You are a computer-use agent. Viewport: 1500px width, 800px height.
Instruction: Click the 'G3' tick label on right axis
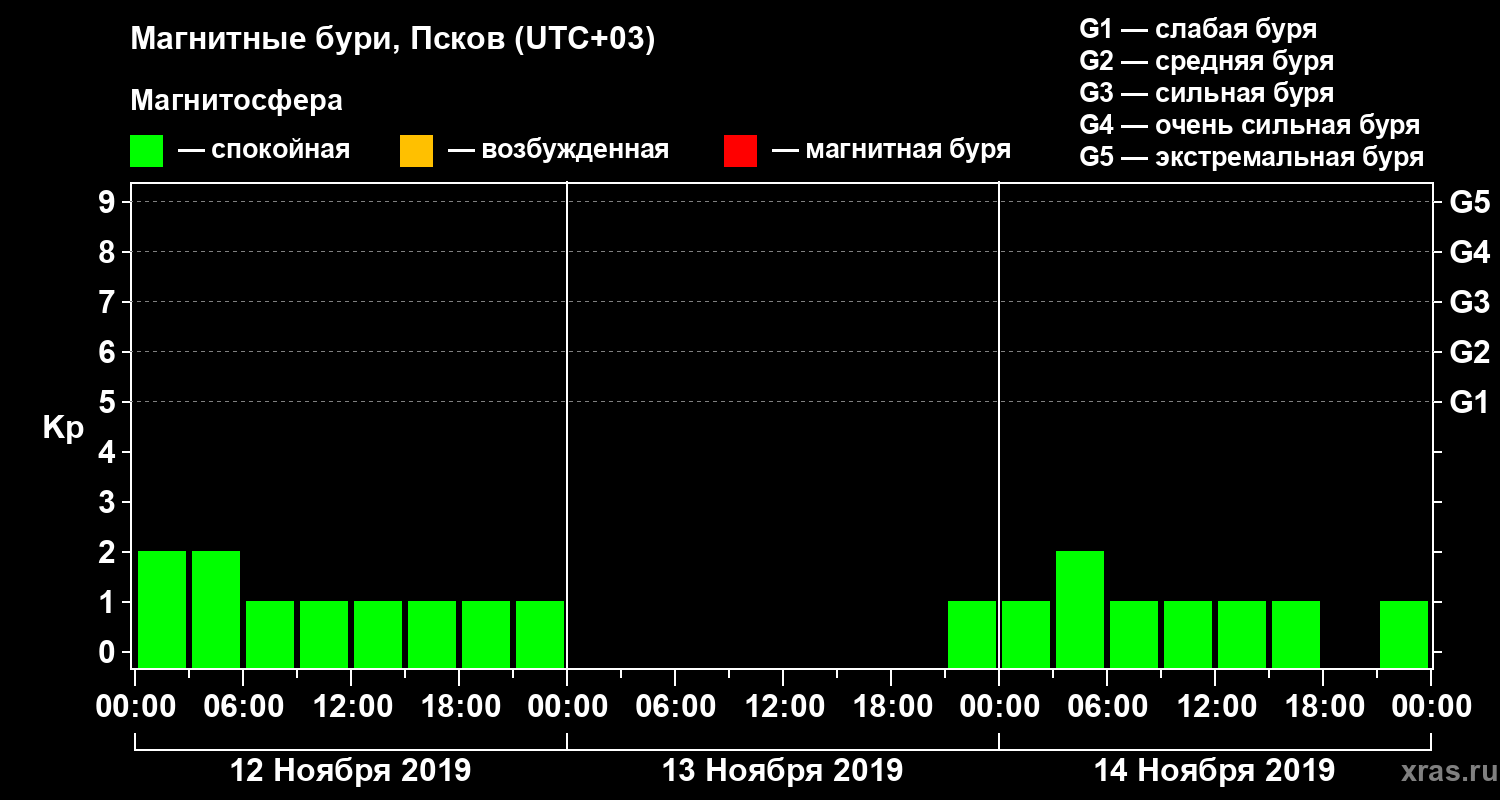point(1469,302)
